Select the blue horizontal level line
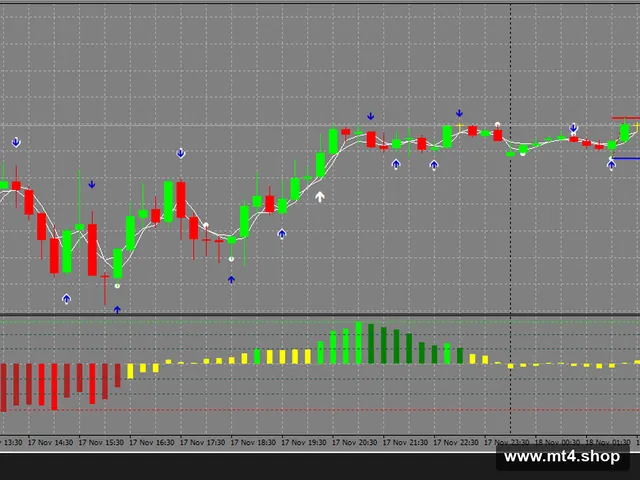The width and height of the screenshot is (640, 480). (626, 158)
